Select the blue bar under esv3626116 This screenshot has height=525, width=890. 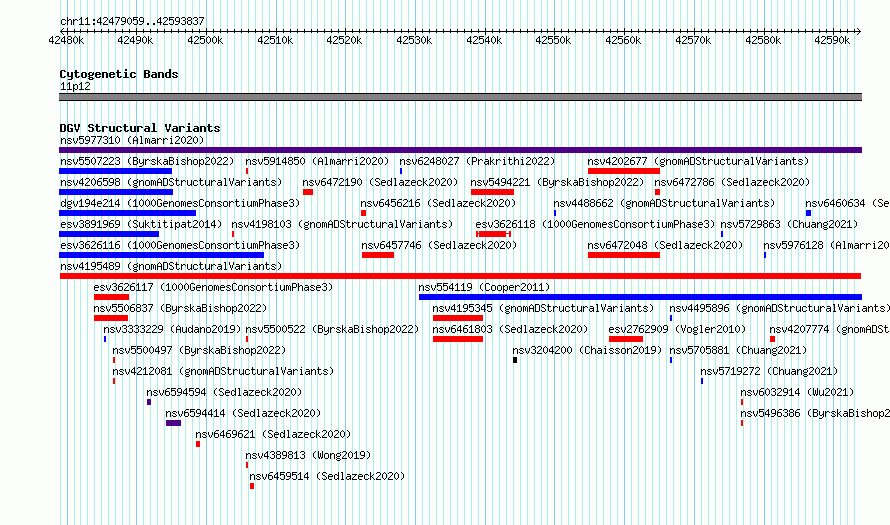coord(161,255)
